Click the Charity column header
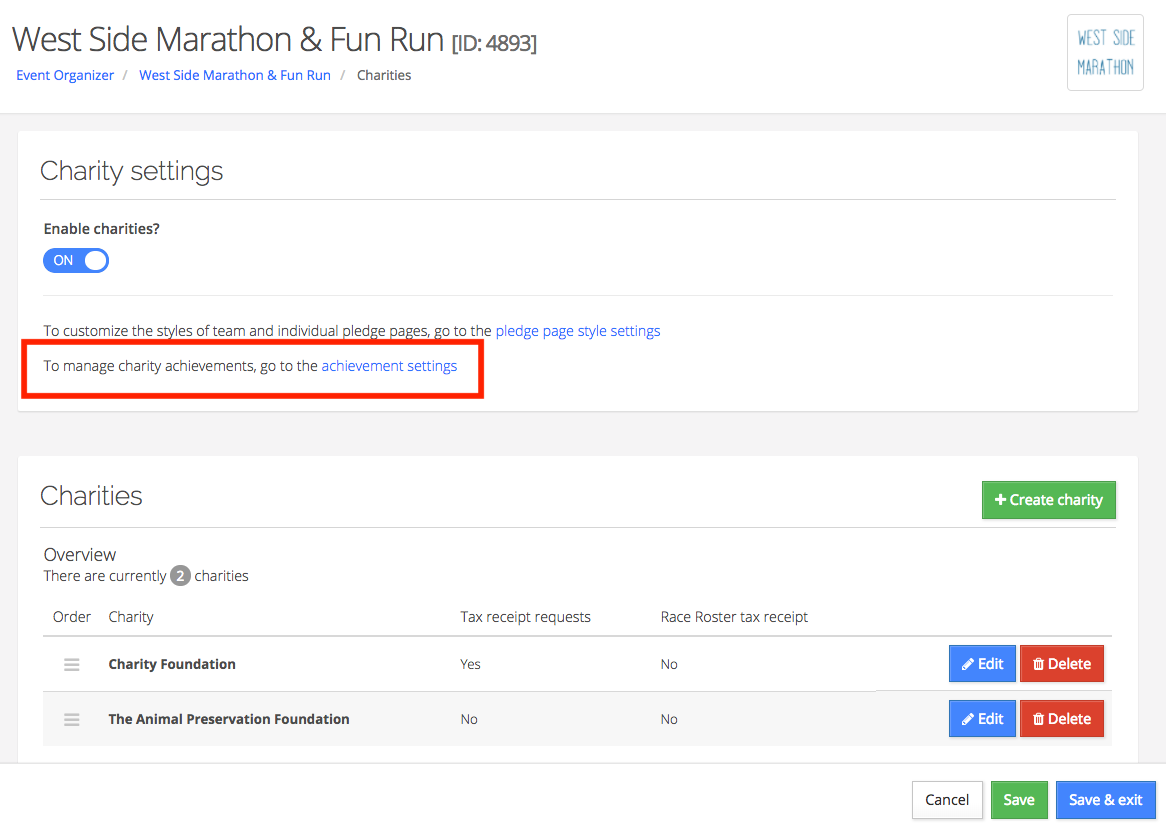Screen dimensions: 1166x831 (131, 617)
